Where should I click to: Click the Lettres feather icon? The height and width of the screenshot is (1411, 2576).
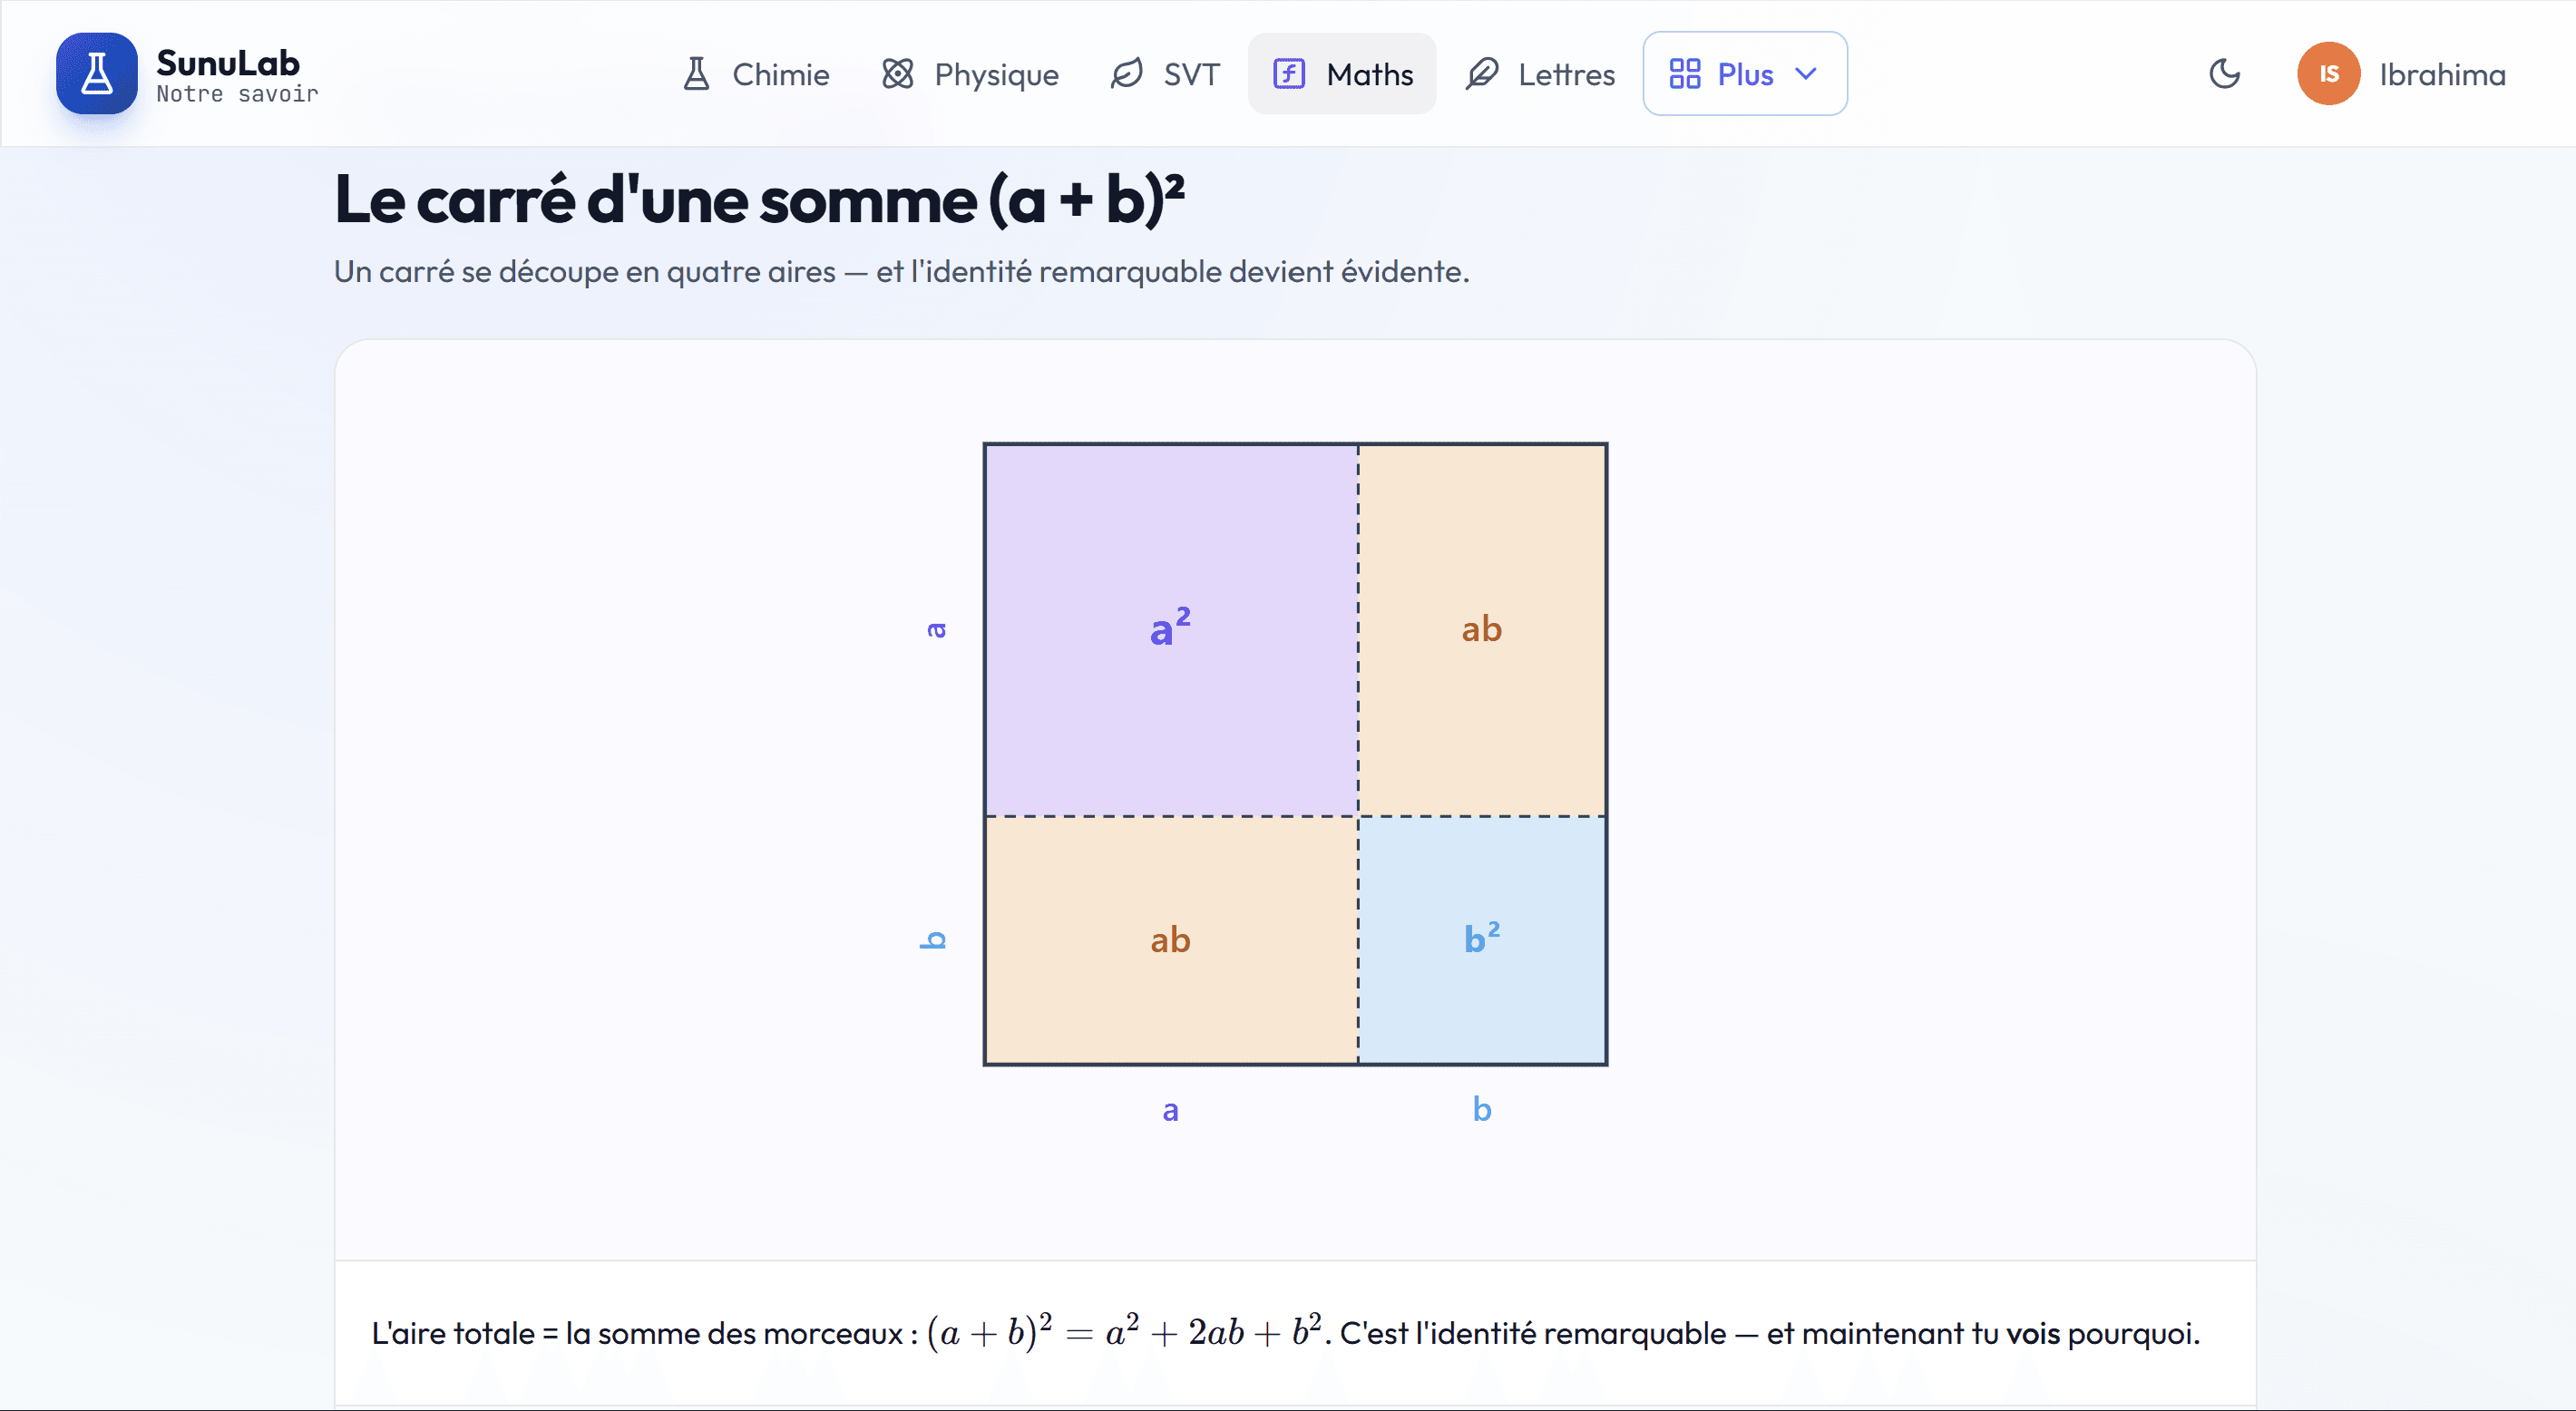[x=1481, y=74]
